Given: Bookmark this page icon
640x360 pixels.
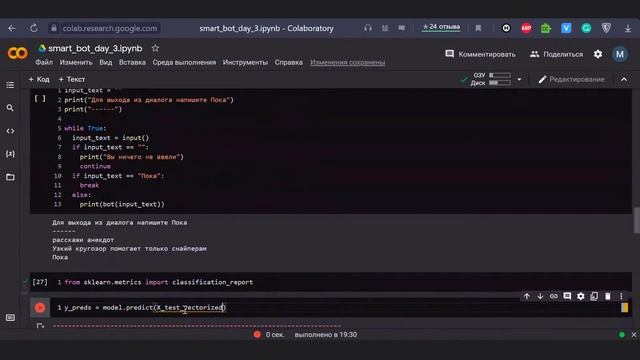Looking at the screenshot, I should tap(478, 28).
